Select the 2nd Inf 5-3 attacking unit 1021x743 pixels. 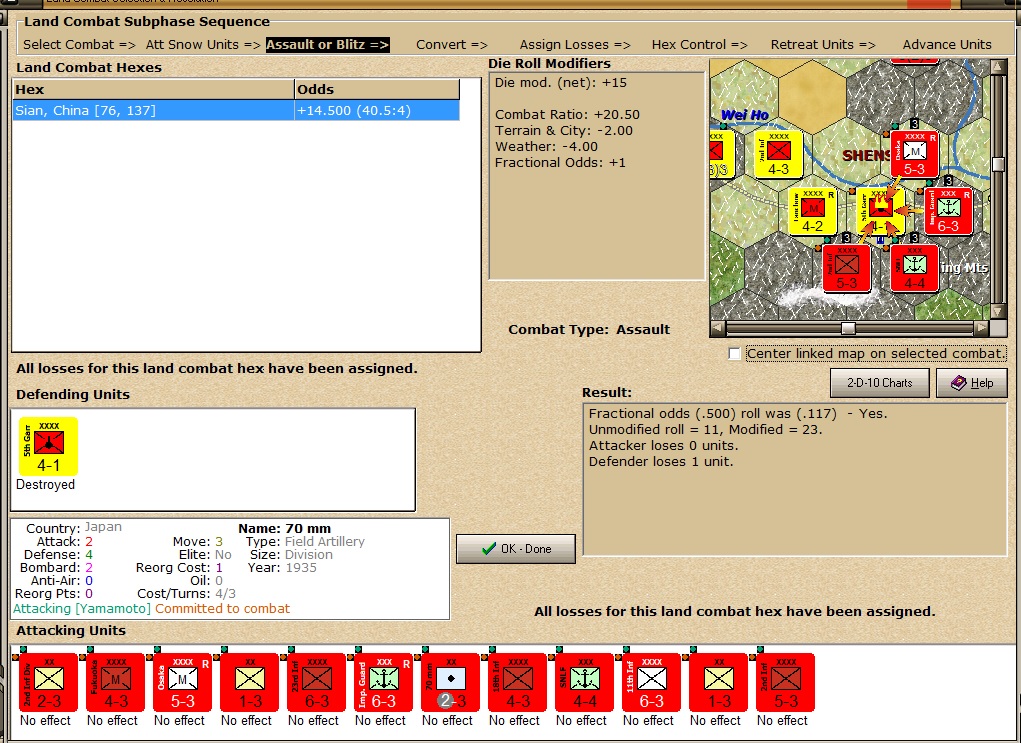pos(786,682)
